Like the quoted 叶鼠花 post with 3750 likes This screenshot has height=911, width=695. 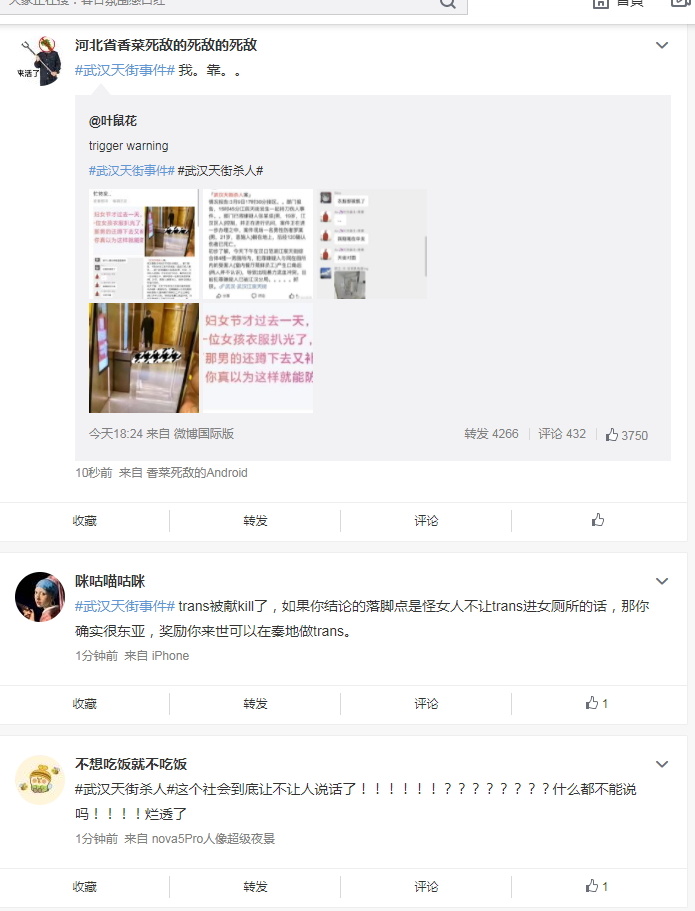(626, 435)
